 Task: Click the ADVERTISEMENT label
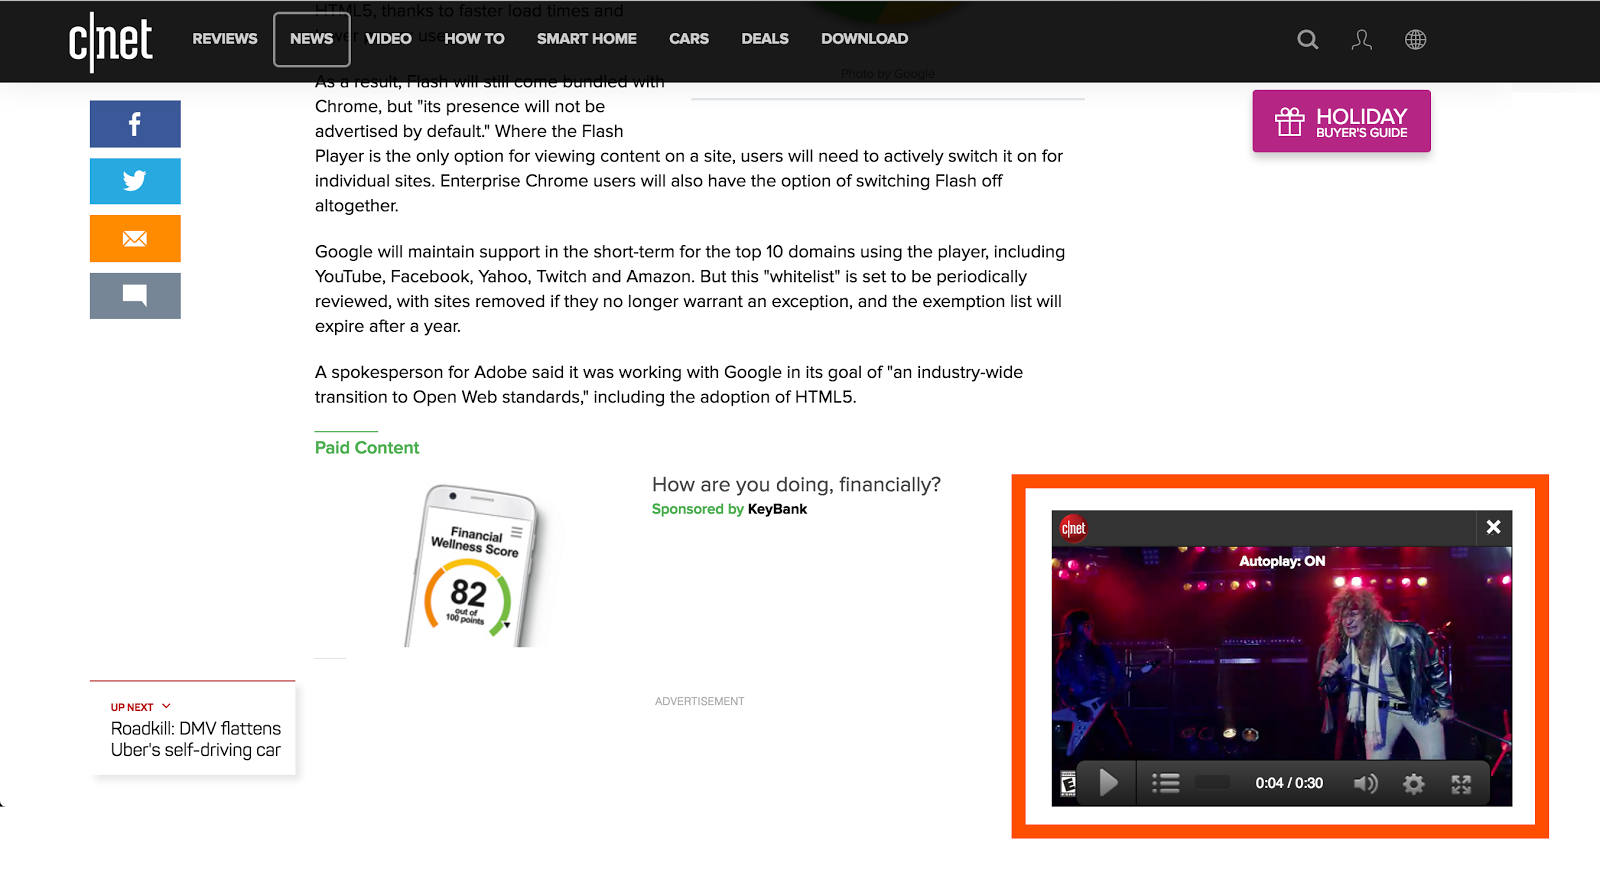click(x=700, y=701)
